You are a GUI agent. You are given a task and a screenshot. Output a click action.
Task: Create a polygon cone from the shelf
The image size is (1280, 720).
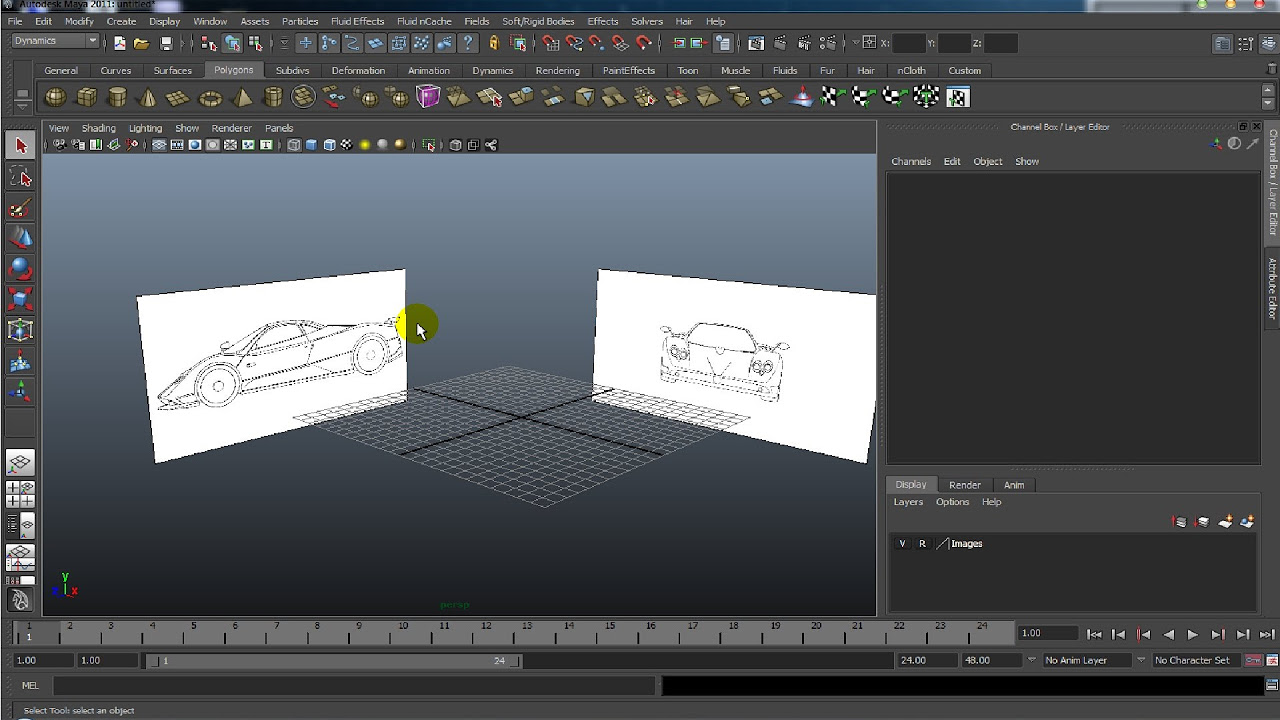click(148, 97)
